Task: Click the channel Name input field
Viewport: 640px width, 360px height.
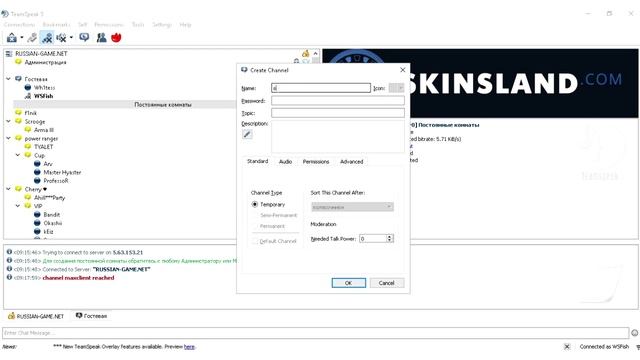Action: [321, 88]
